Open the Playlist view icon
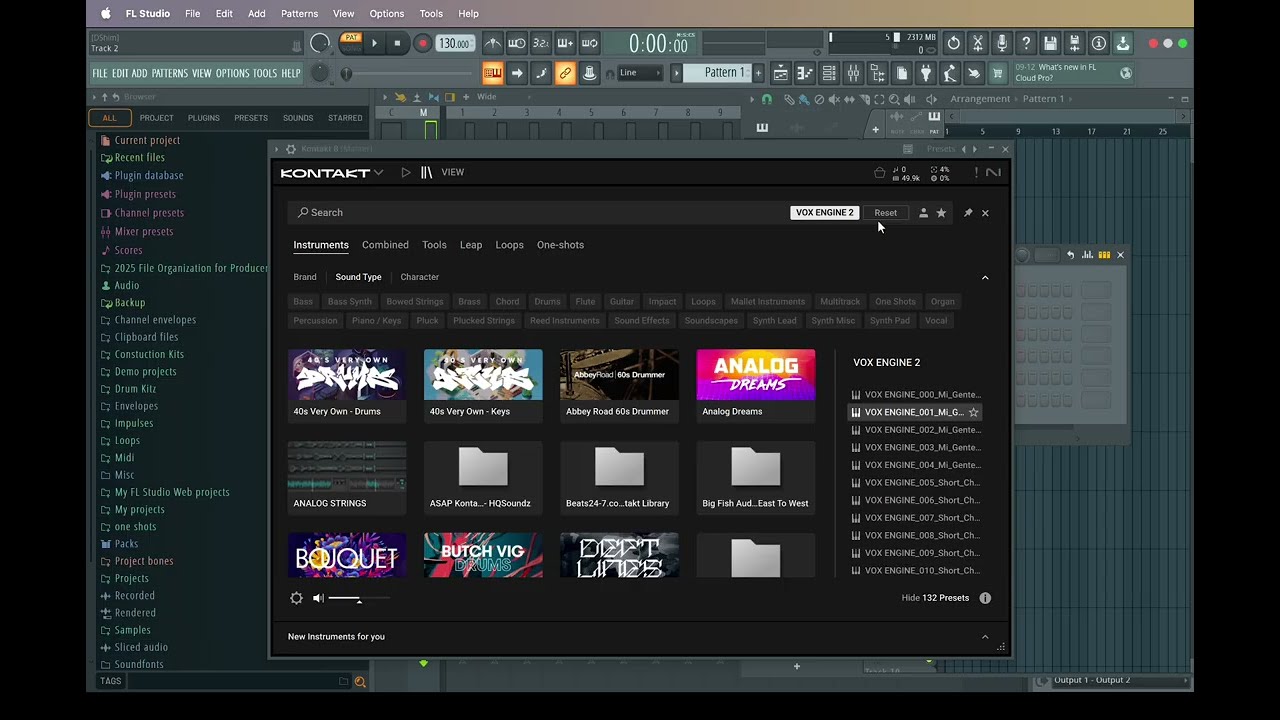This screenshot has height=720, width=1280. (781, 73)
